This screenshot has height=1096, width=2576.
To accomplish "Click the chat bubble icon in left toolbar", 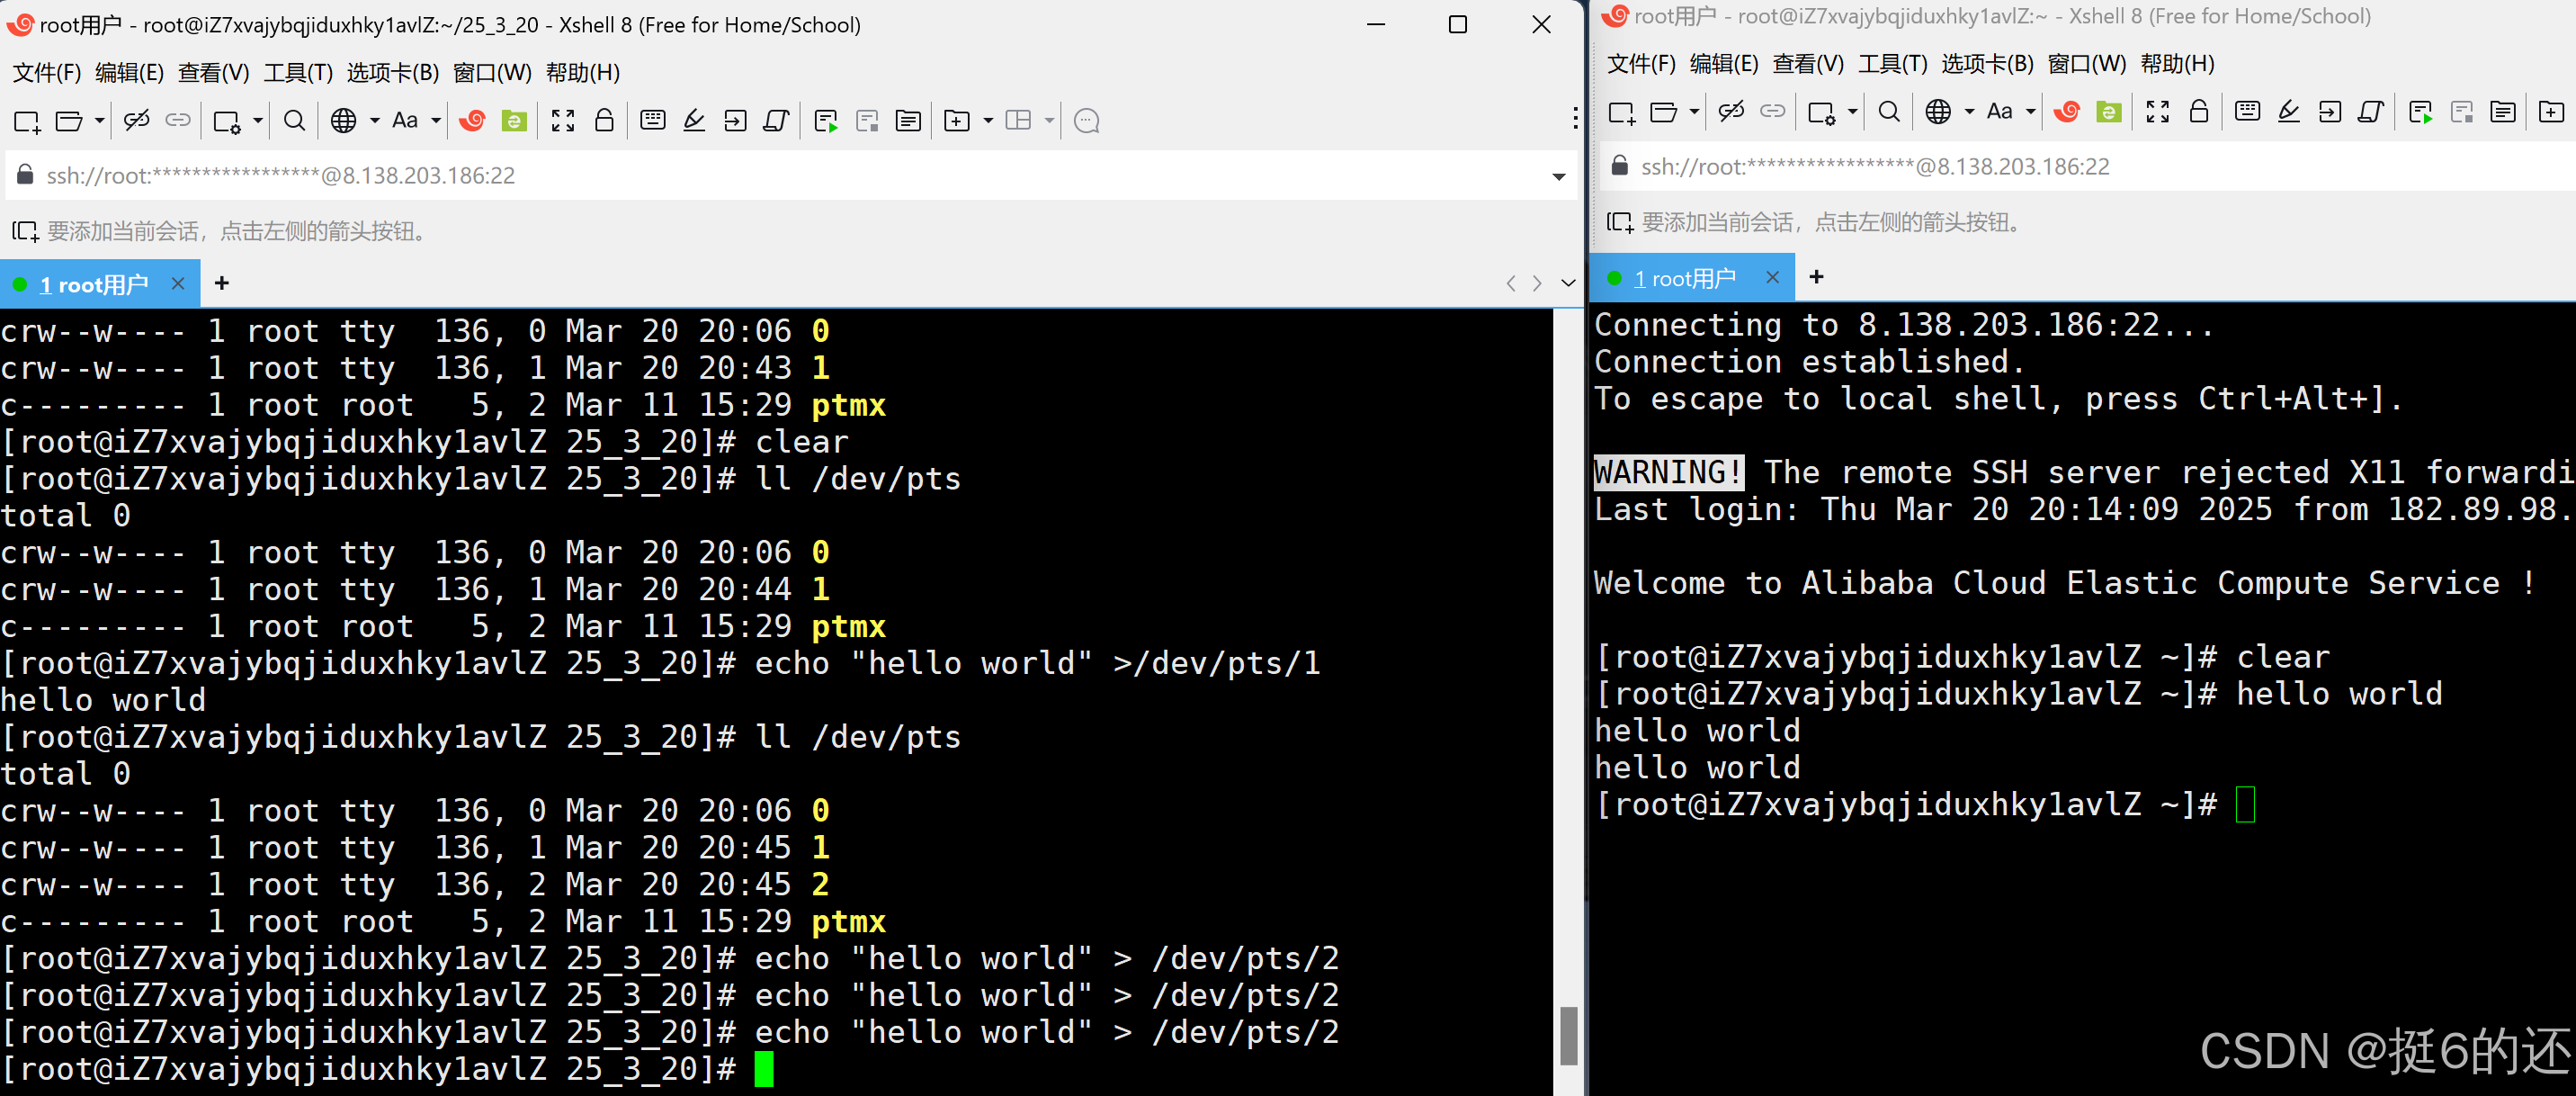I will 1086,121.
